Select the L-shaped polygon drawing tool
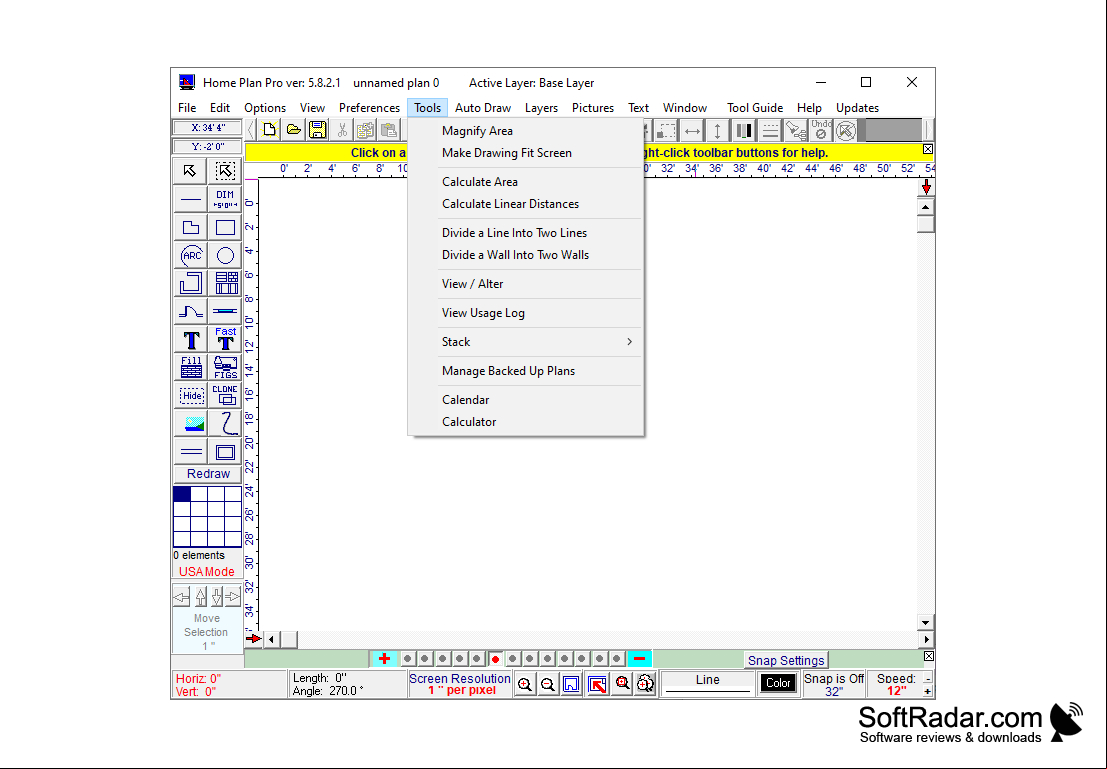The height and width of the screenshot is (769, 1107). coord(190,227)
